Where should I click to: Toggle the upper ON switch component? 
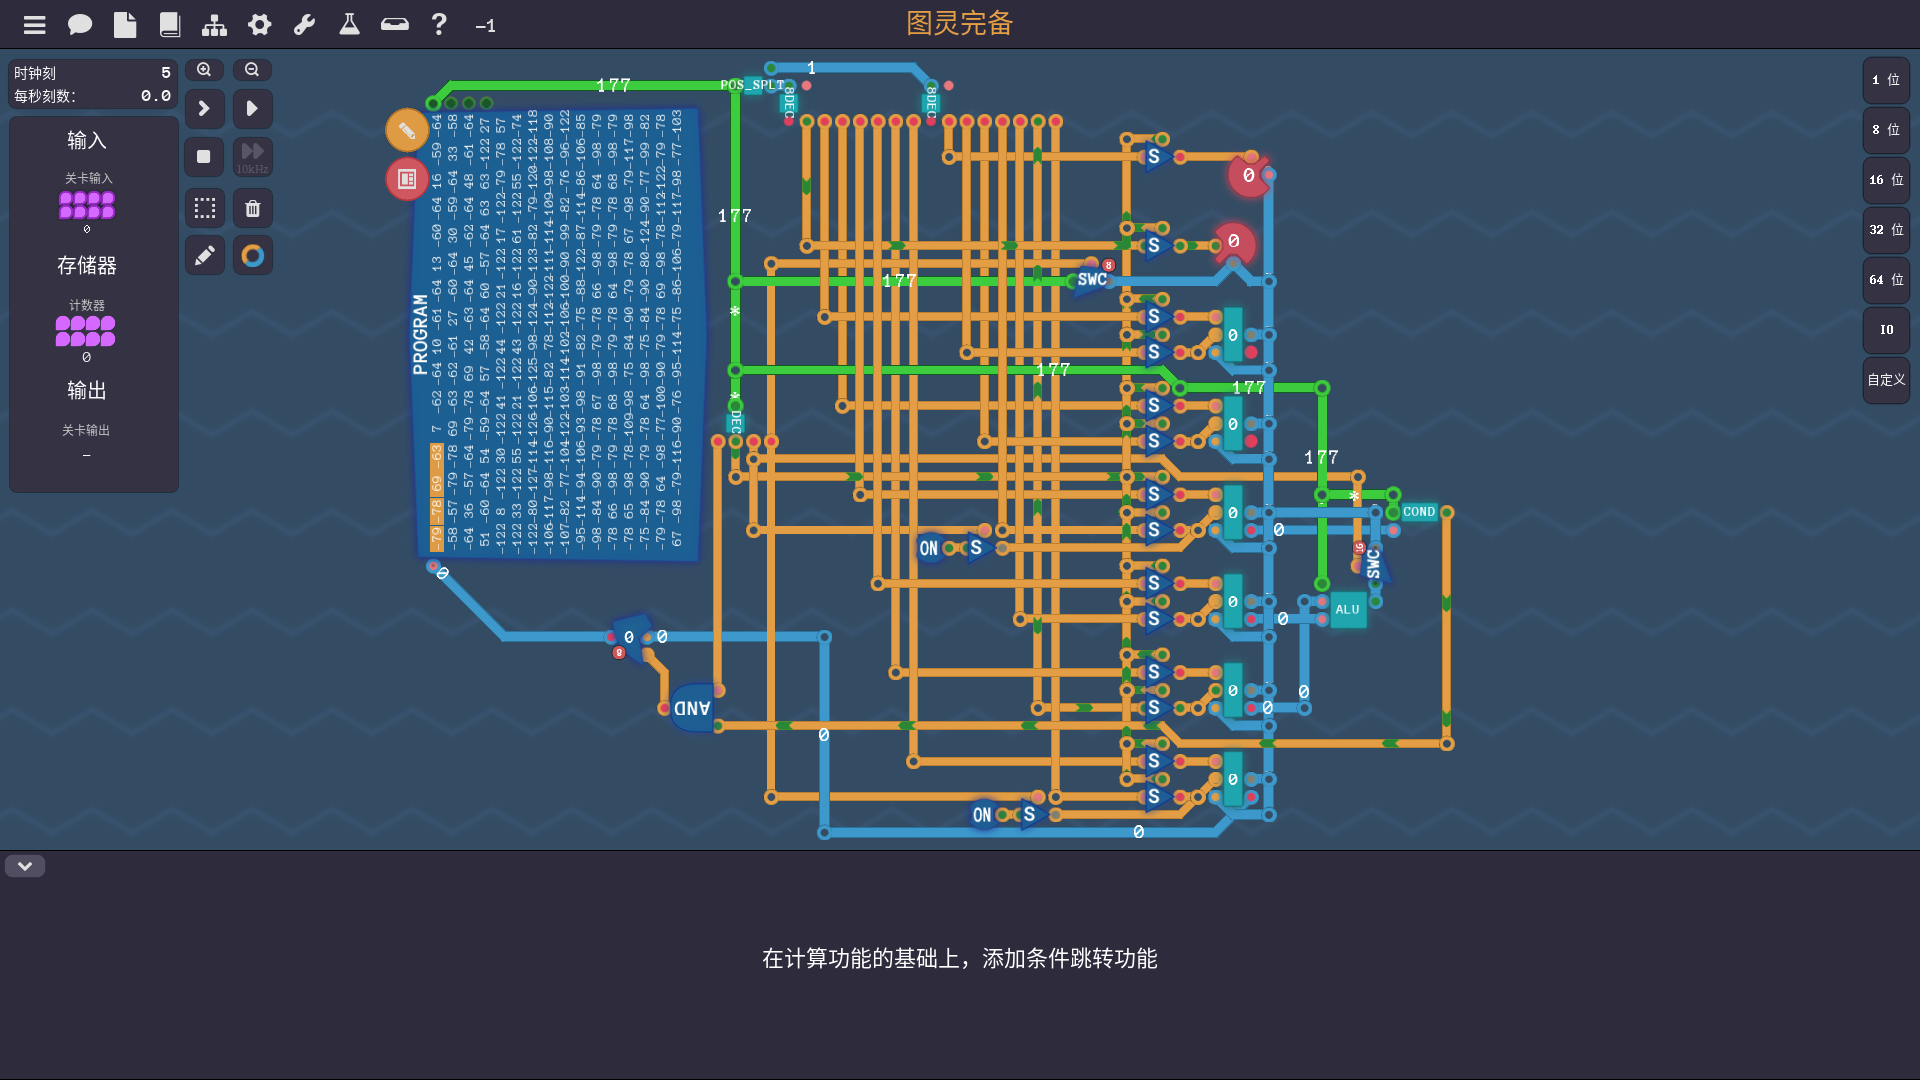click(929, 548)
